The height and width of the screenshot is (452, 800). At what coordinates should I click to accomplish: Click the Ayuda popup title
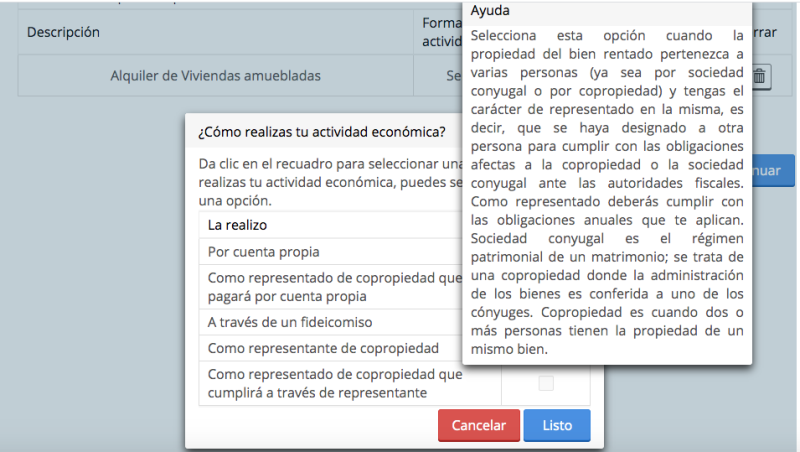click(x=490, y=10)
